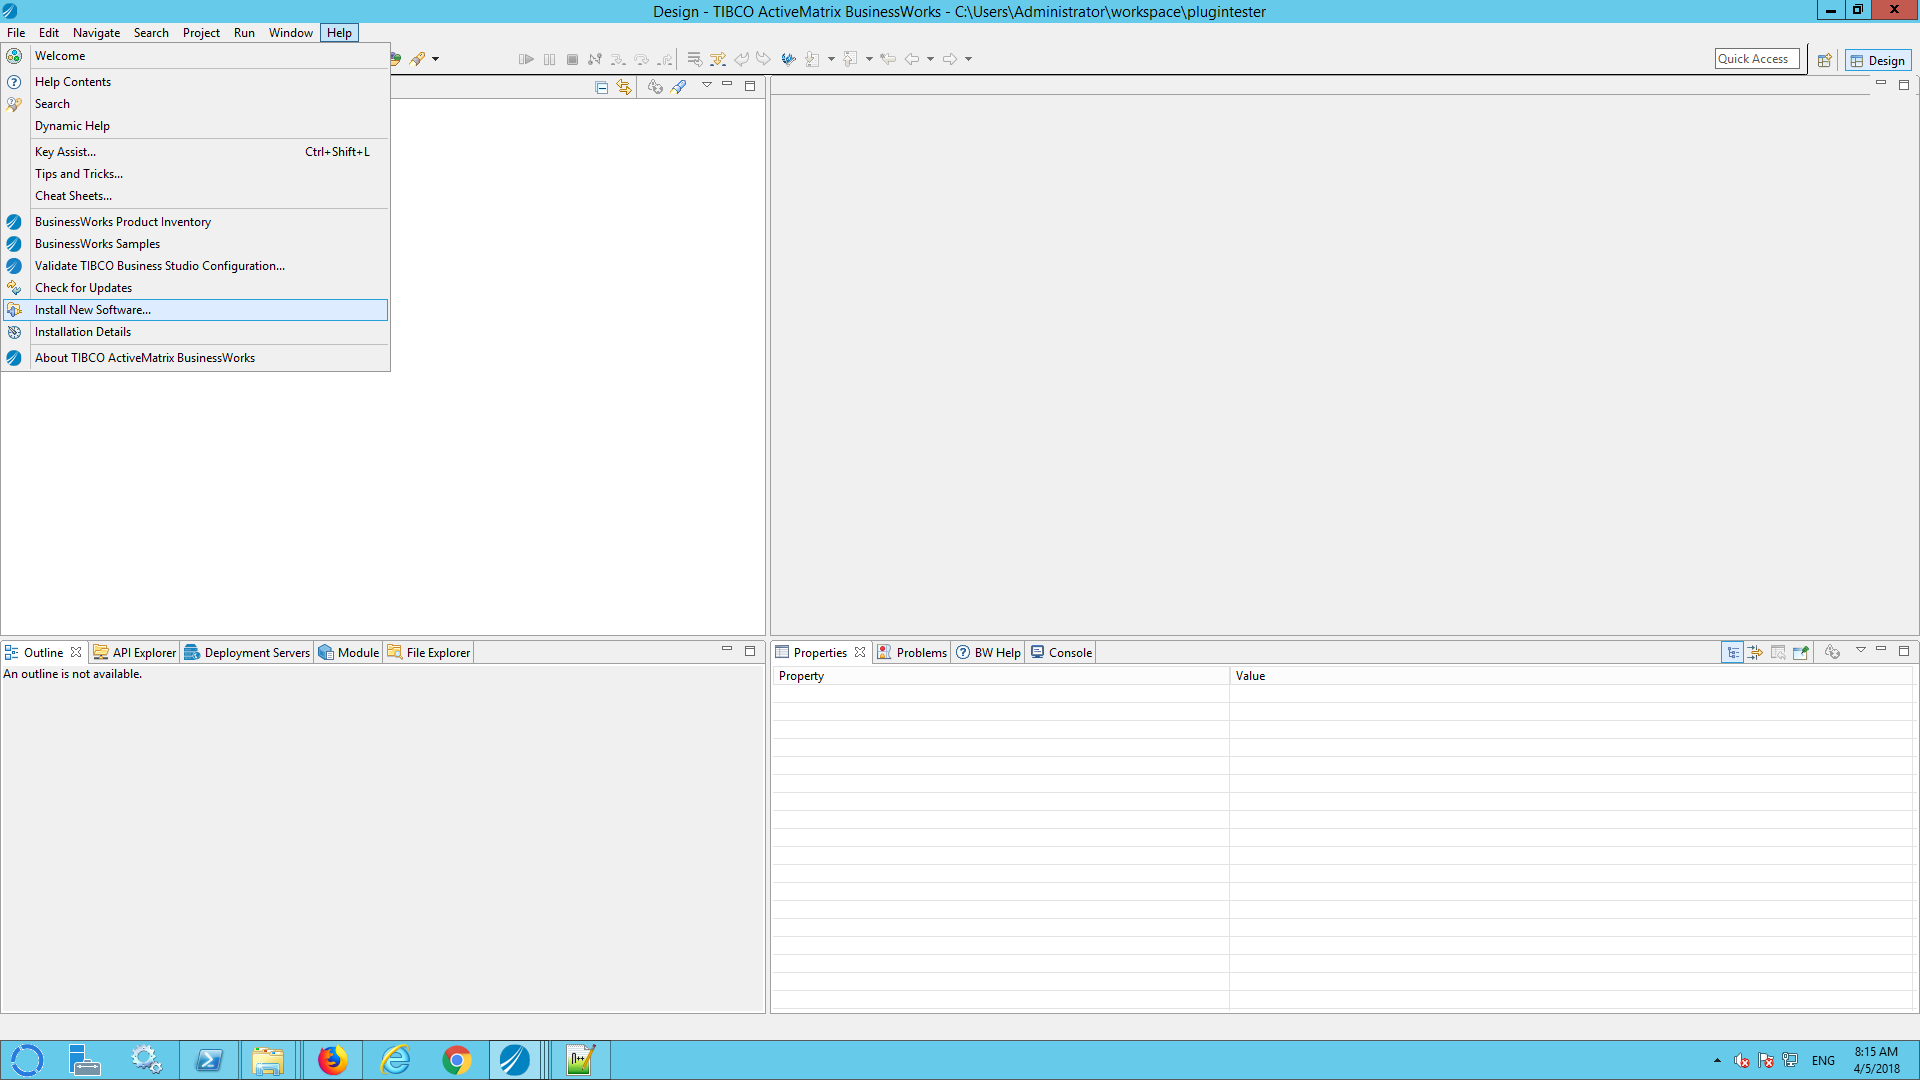Switch to the Console tab
1920x1080 pixels.
1061,653
